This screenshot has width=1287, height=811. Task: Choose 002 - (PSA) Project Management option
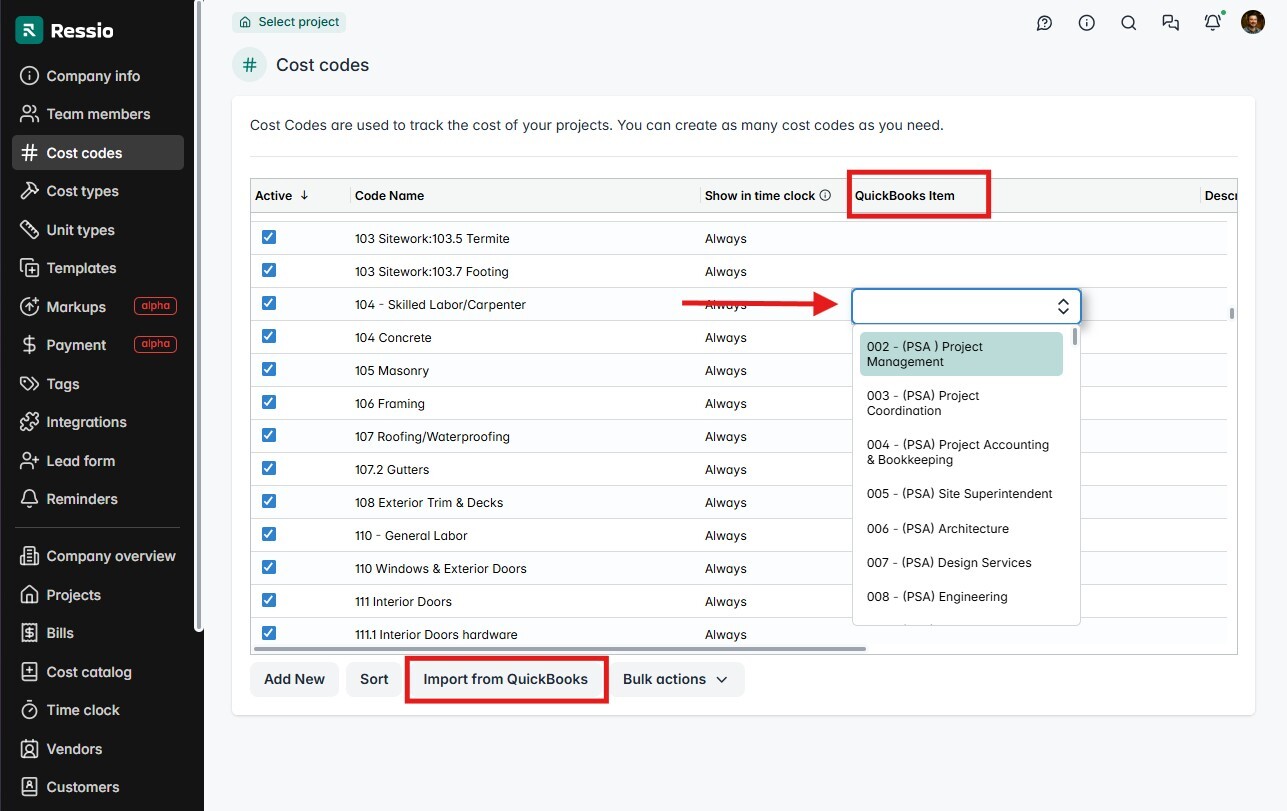click(x=961, y=354)
